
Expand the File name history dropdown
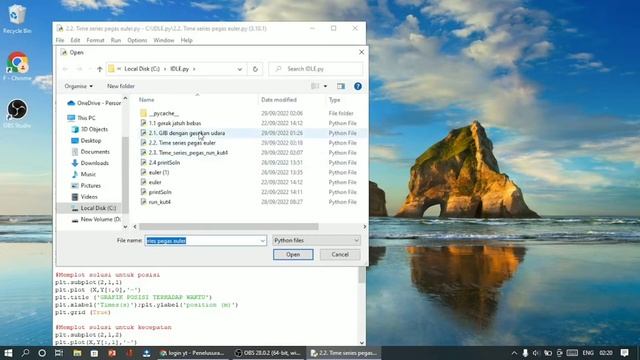point(262,241)
